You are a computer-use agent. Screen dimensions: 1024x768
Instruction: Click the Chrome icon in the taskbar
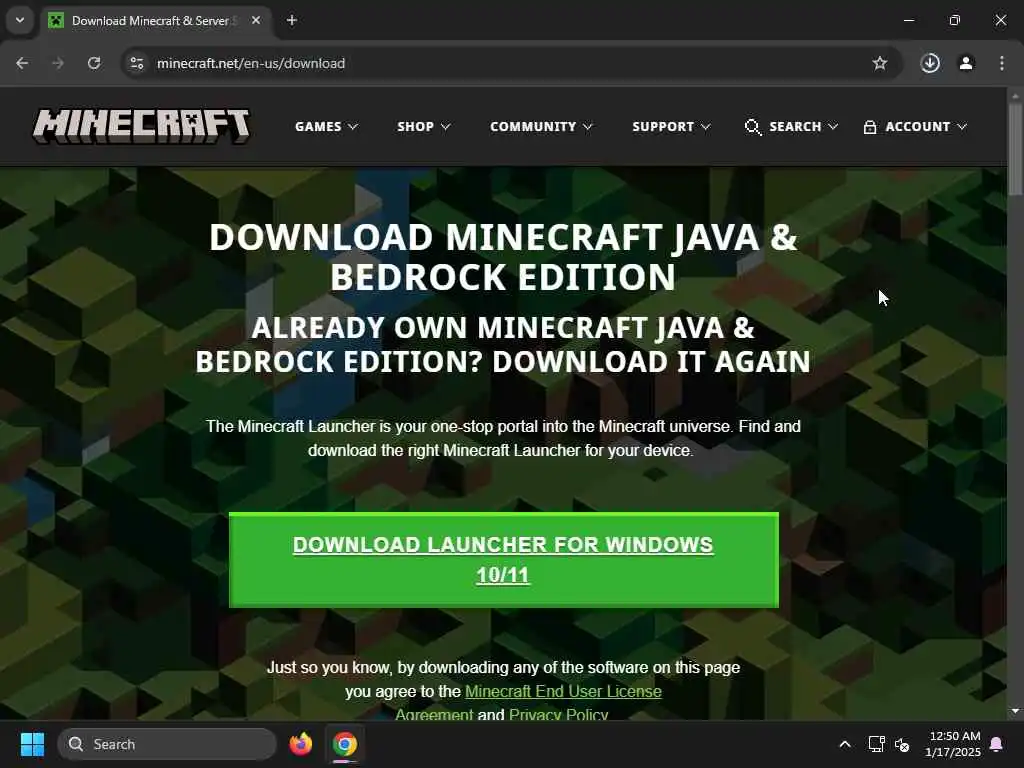[345, 744]
